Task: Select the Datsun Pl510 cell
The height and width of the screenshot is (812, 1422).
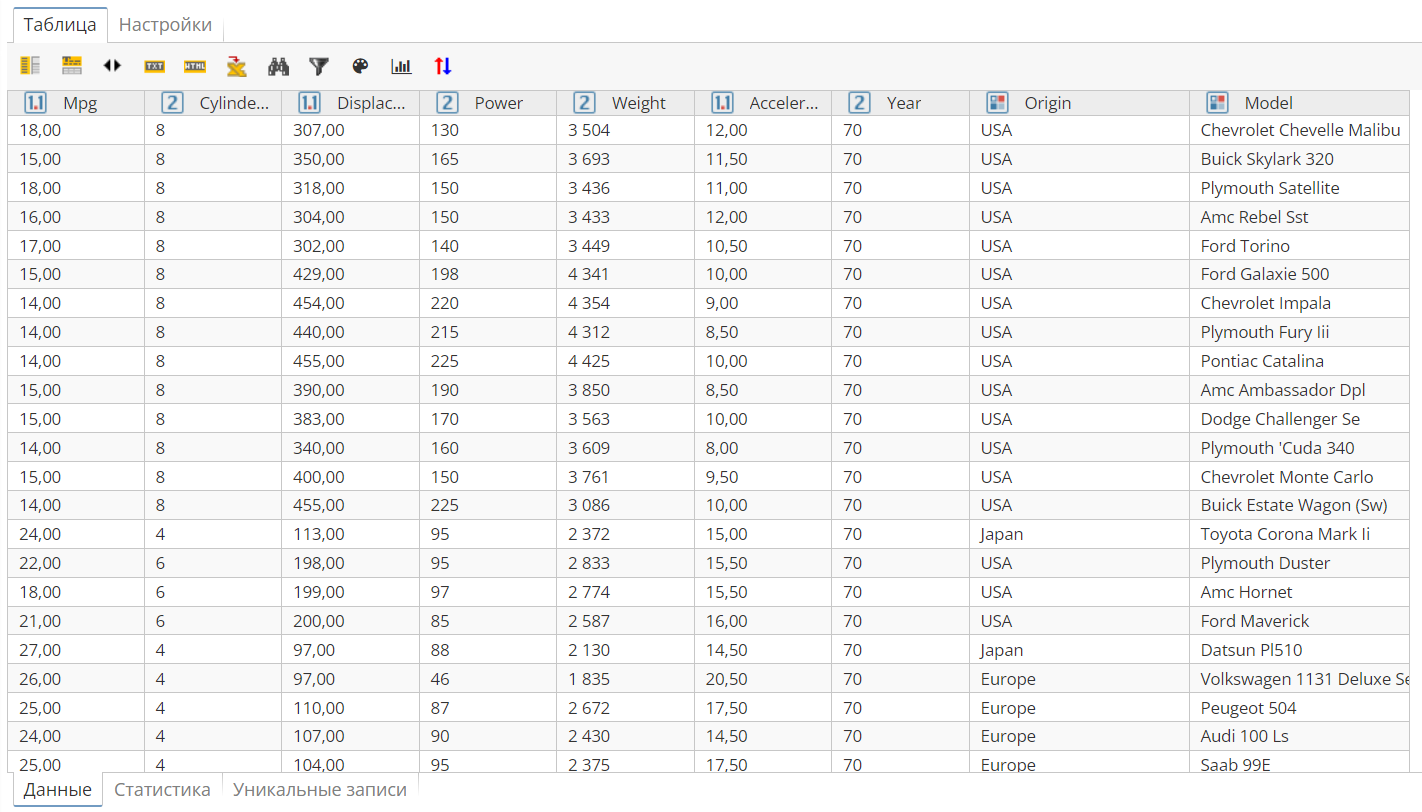Action: [1300, 650]
